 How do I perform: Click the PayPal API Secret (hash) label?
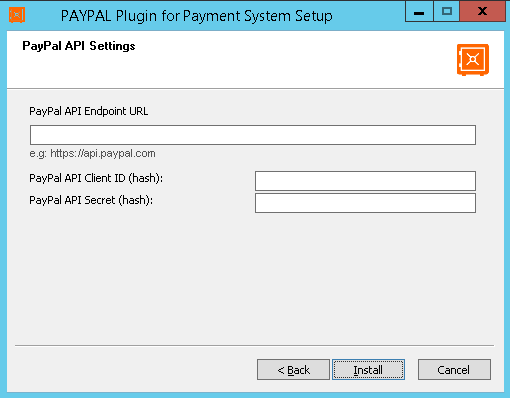pyautogui.click(x=91, y=200)
